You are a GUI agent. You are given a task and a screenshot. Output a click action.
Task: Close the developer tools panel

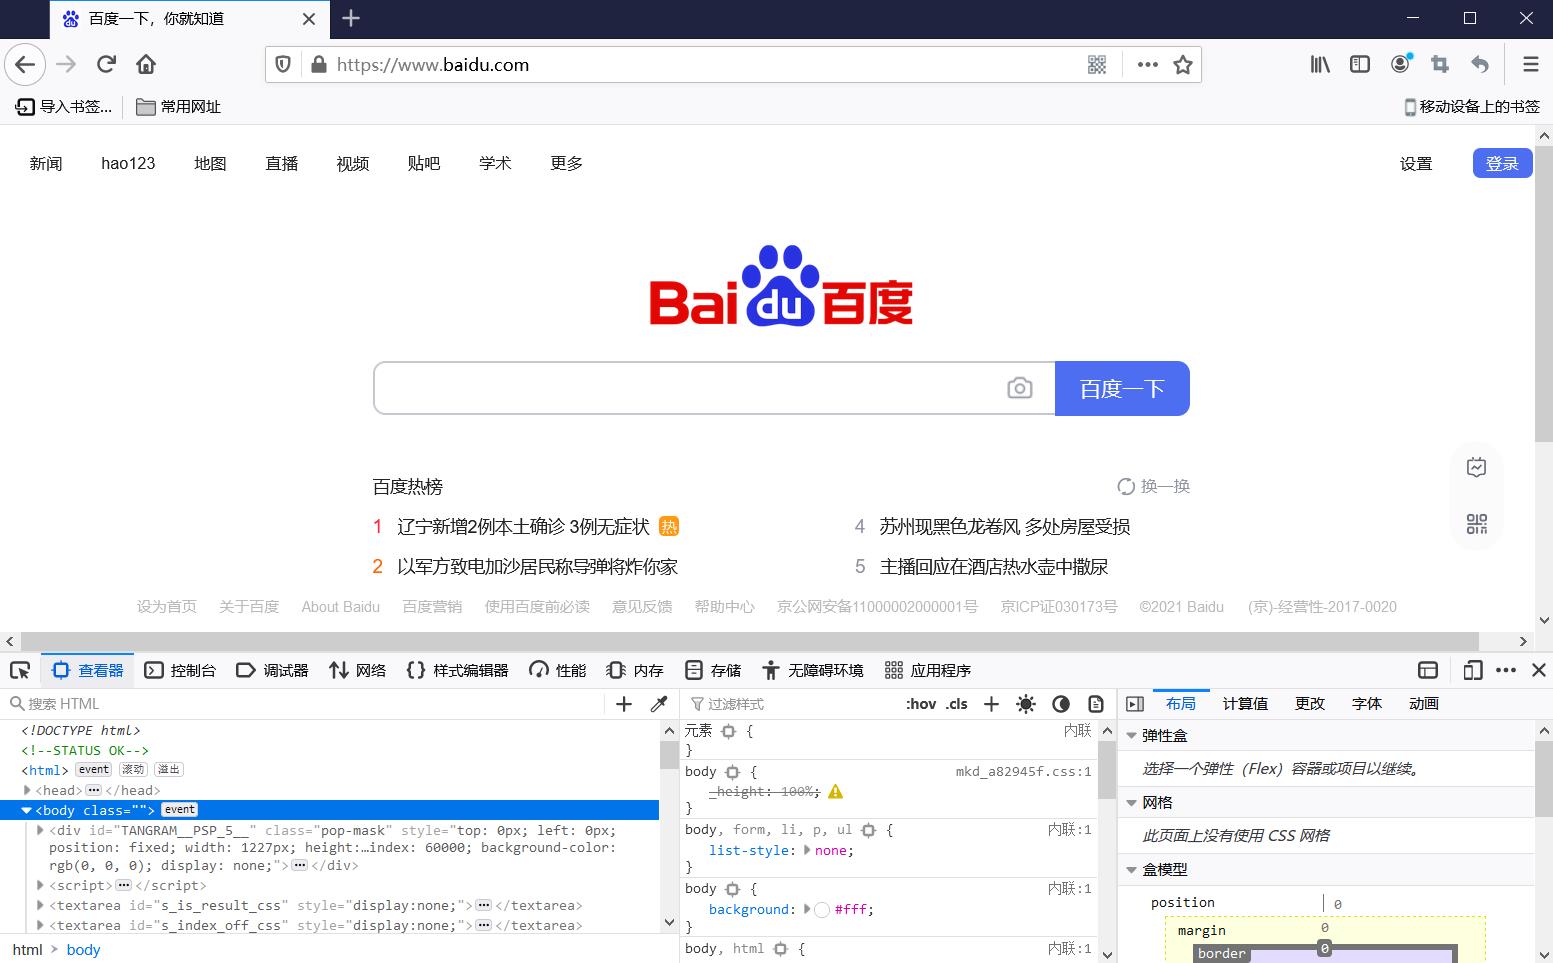coord(1539,670)
